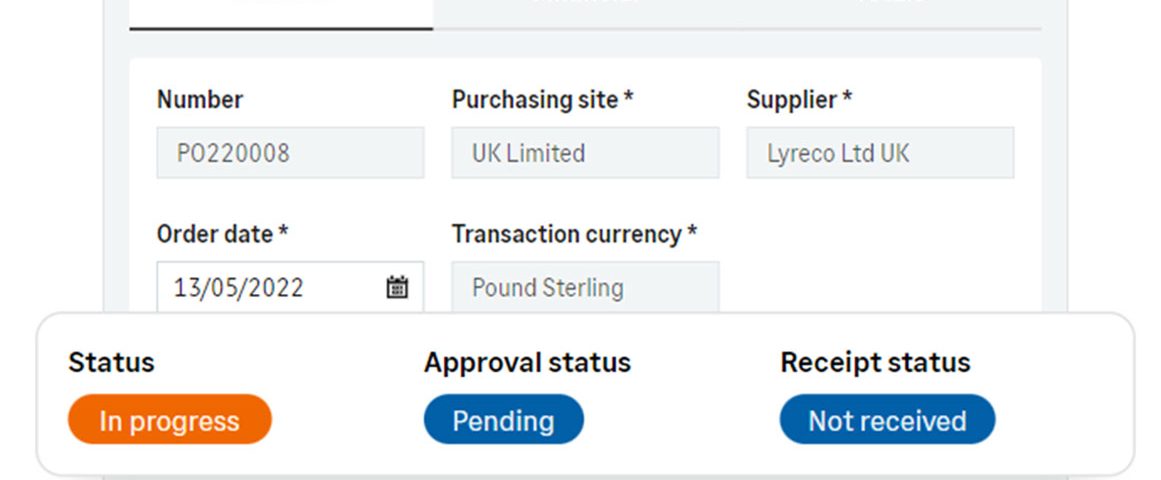Click the Purchasing site label
The width and height of the screenshot is (1161, 480).
pos(542,99)
